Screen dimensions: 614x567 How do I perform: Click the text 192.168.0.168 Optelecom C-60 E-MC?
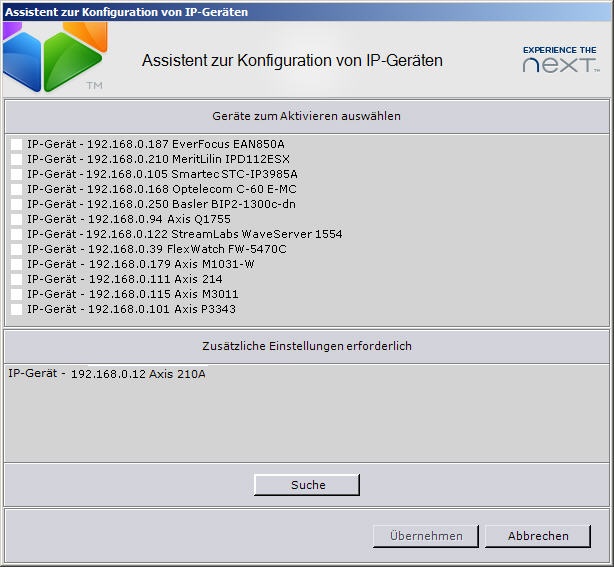click(x=191, y=189)
